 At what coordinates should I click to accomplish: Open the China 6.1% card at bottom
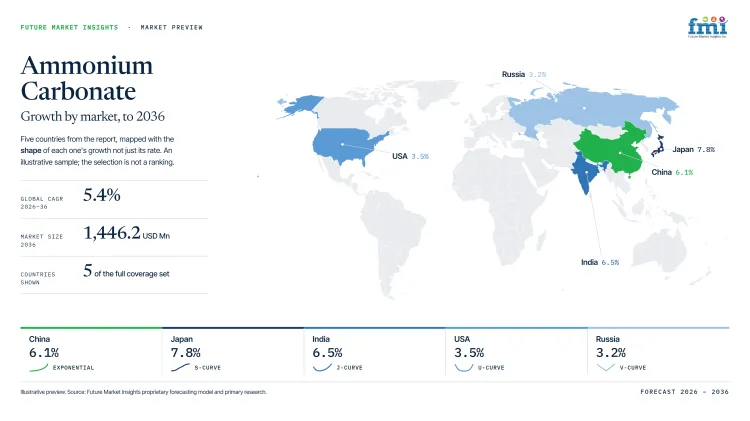click(x=91, y=353)
